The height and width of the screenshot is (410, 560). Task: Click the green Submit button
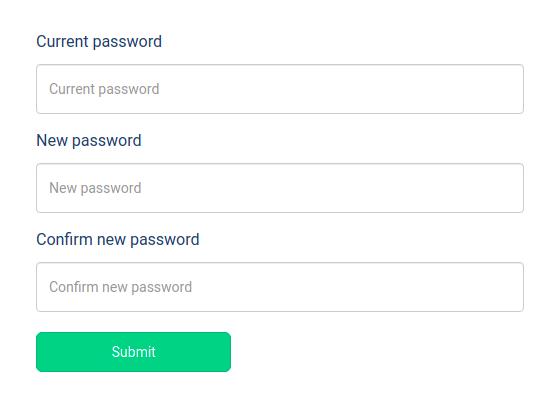point(133,352)
